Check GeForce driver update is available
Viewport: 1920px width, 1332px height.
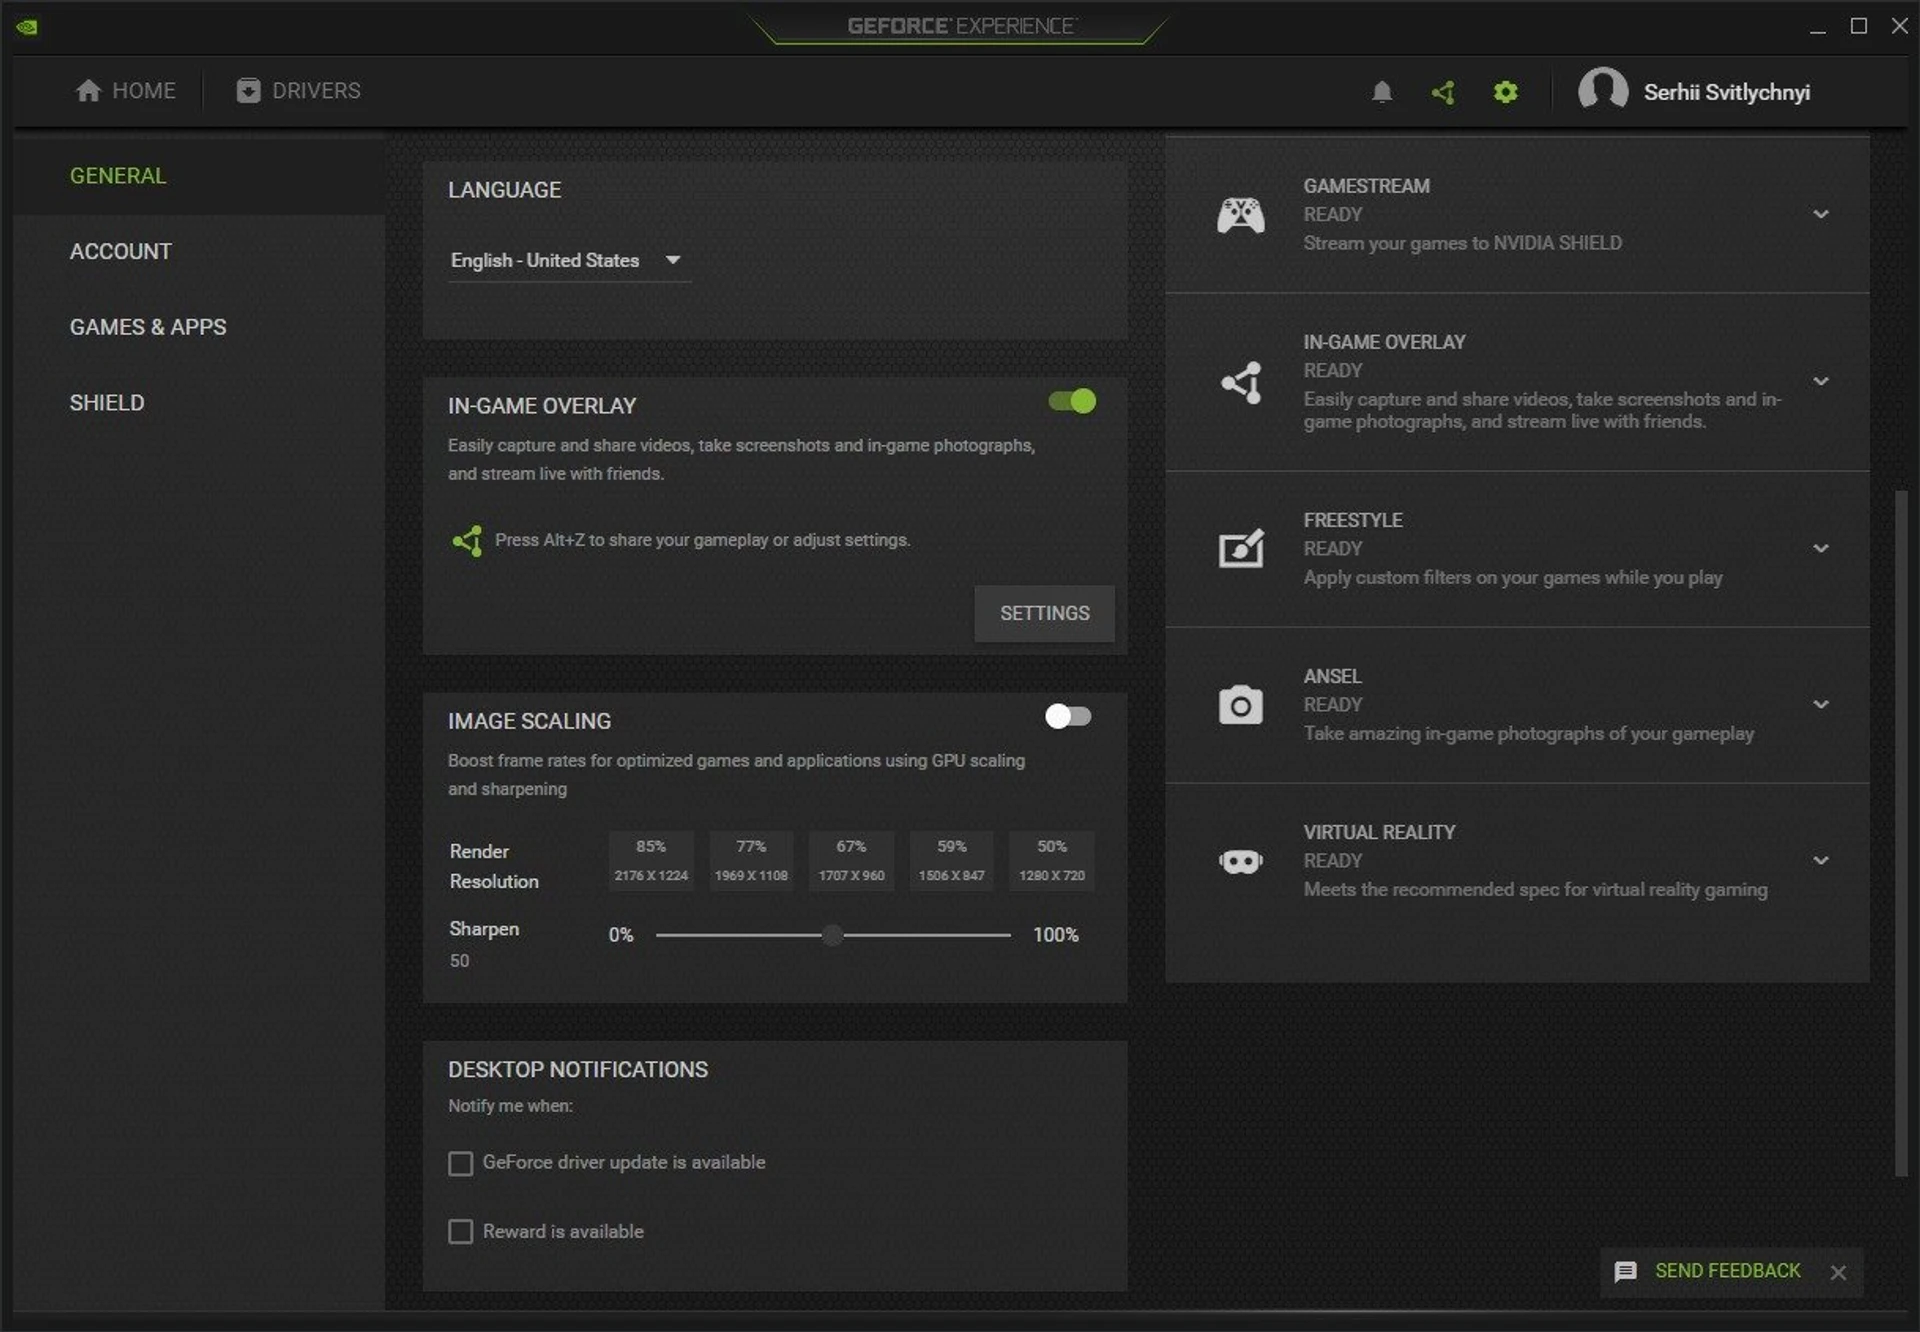pos(460,1164)
